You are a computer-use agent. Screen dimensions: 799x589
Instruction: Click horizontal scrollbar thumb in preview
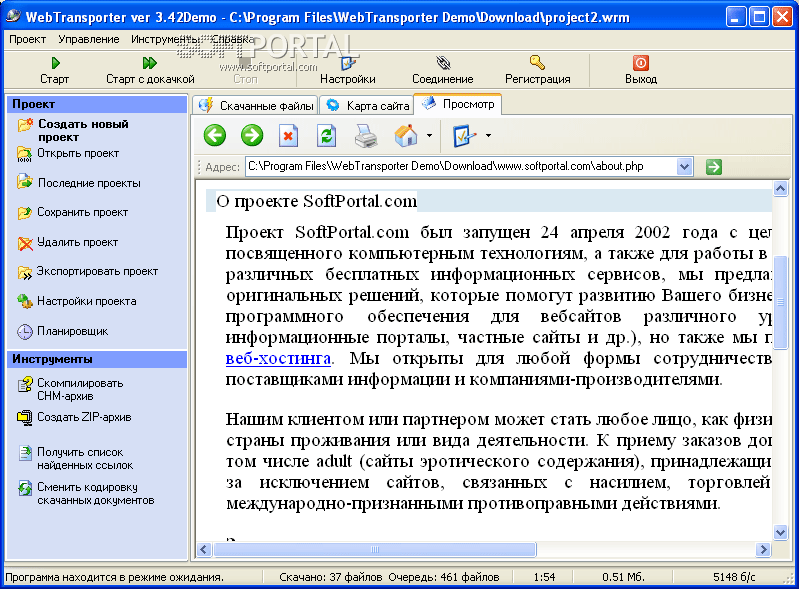pos(375,549)
